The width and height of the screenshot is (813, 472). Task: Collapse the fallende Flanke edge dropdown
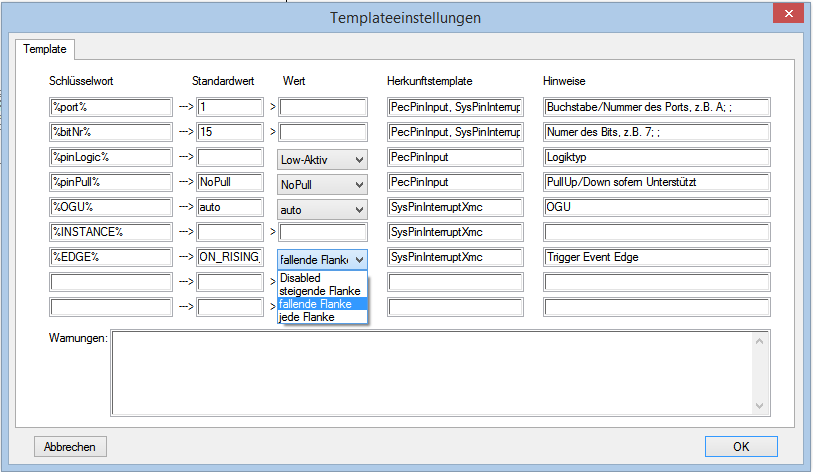tap(359, 259)
